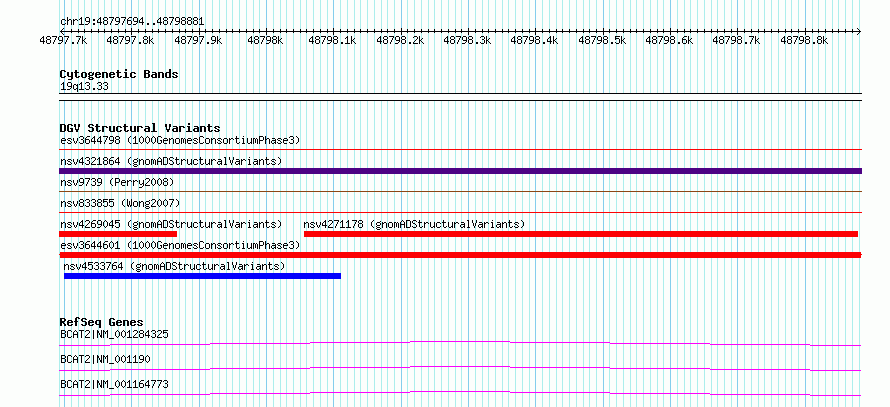Click the 48798.2k ruler tick label
This screenshot has width=890, height=407.
[x=400, y=40]
